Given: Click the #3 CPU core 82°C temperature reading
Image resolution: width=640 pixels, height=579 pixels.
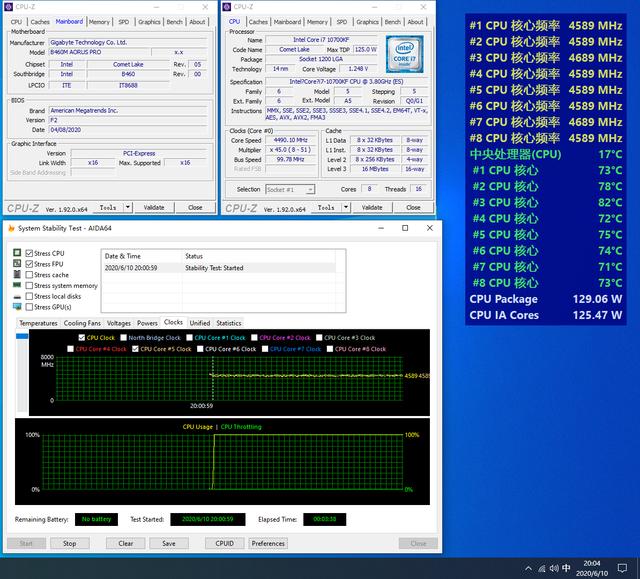Looking at the screenshot, I should (610, 202).
